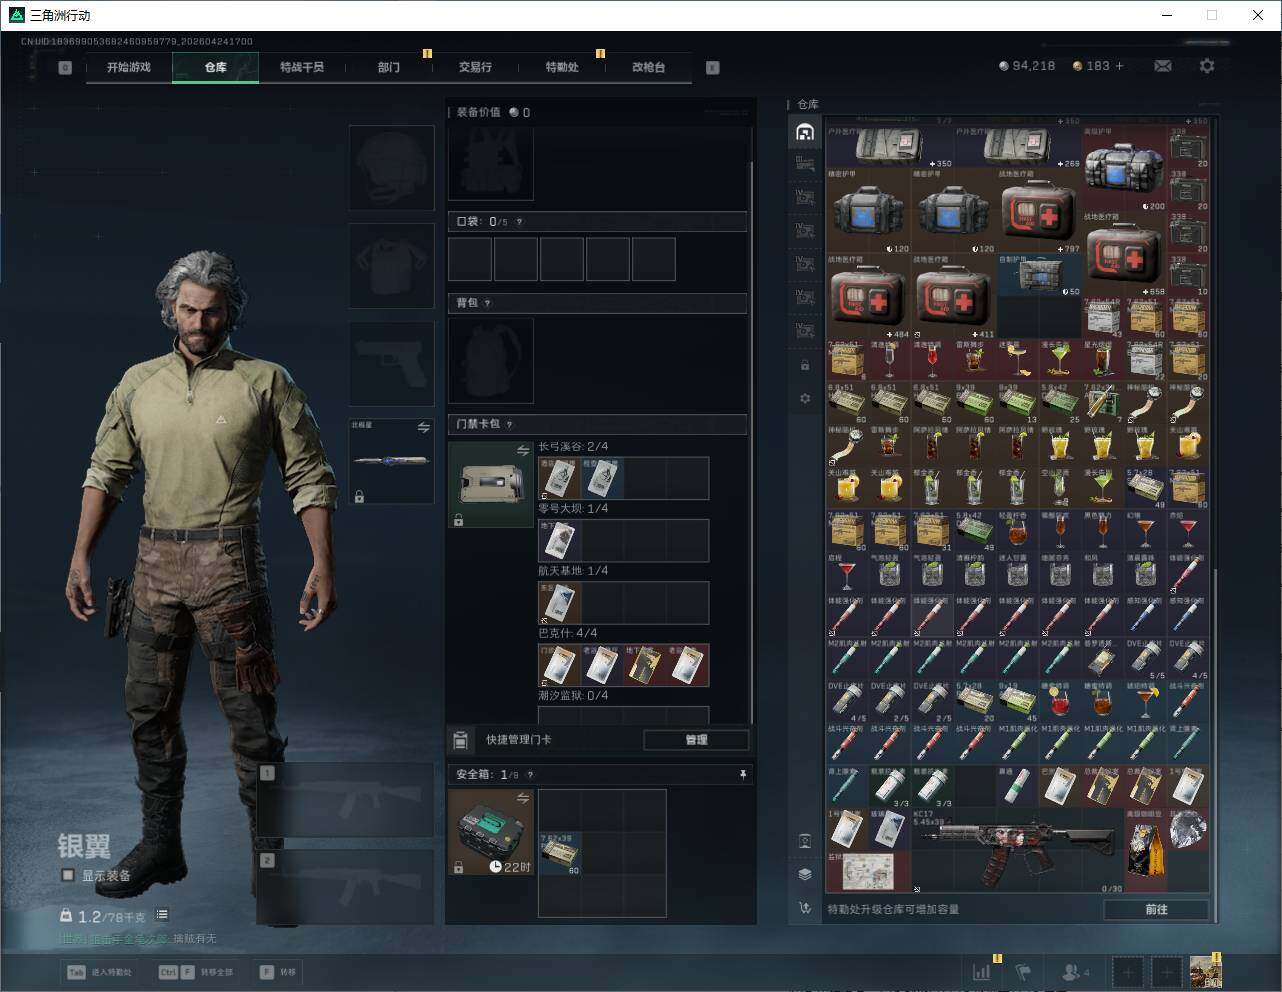The image size is (1282, 992).
Task: Select the empty helmet slot
Action: point(391,167)
